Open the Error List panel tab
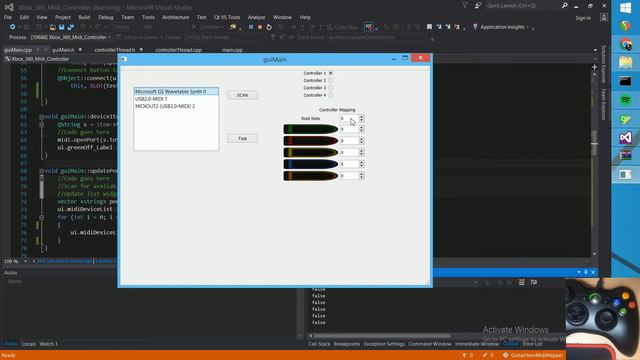 [533, 344]
